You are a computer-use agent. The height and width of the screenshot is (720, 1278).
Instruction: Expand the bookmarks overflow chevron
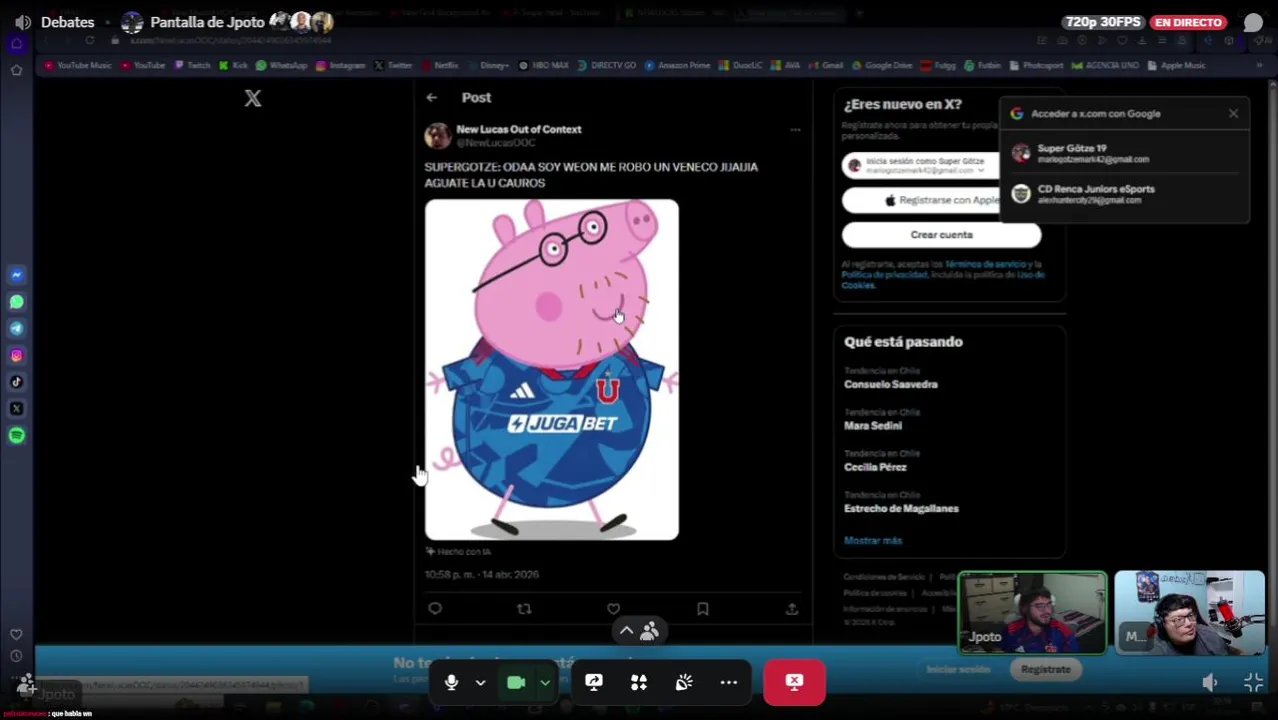(1260, 66)
